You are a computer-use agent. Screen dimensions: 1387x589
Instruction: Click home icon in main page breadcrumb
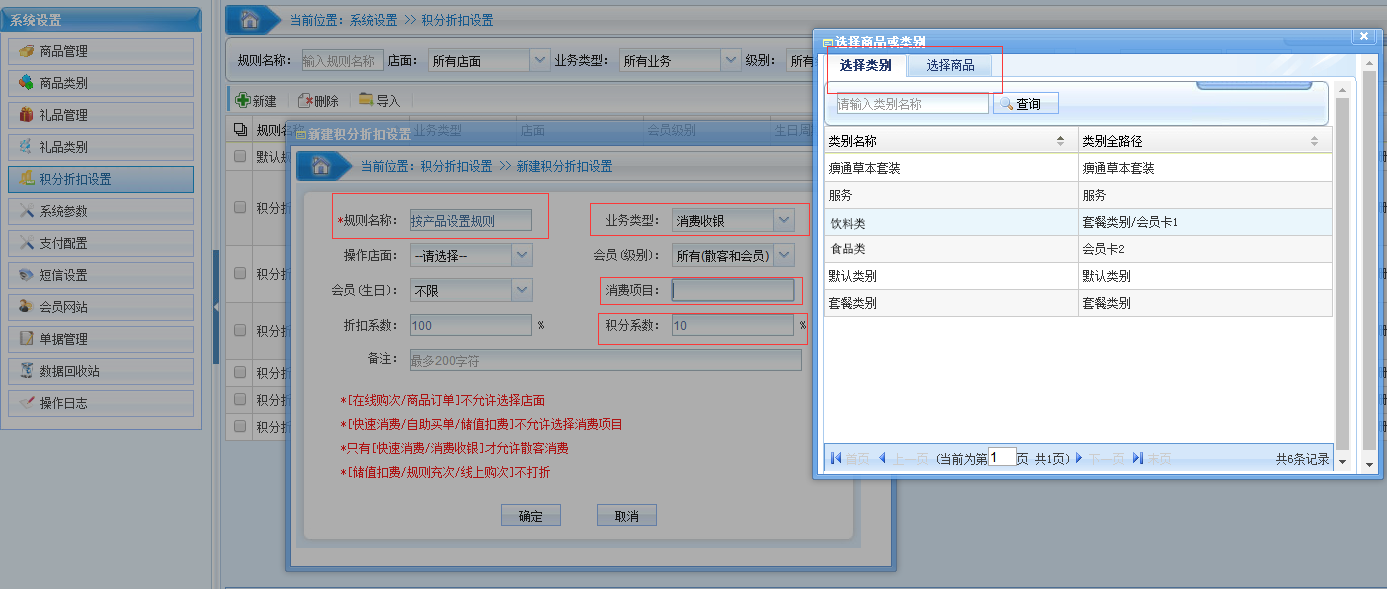251,20
